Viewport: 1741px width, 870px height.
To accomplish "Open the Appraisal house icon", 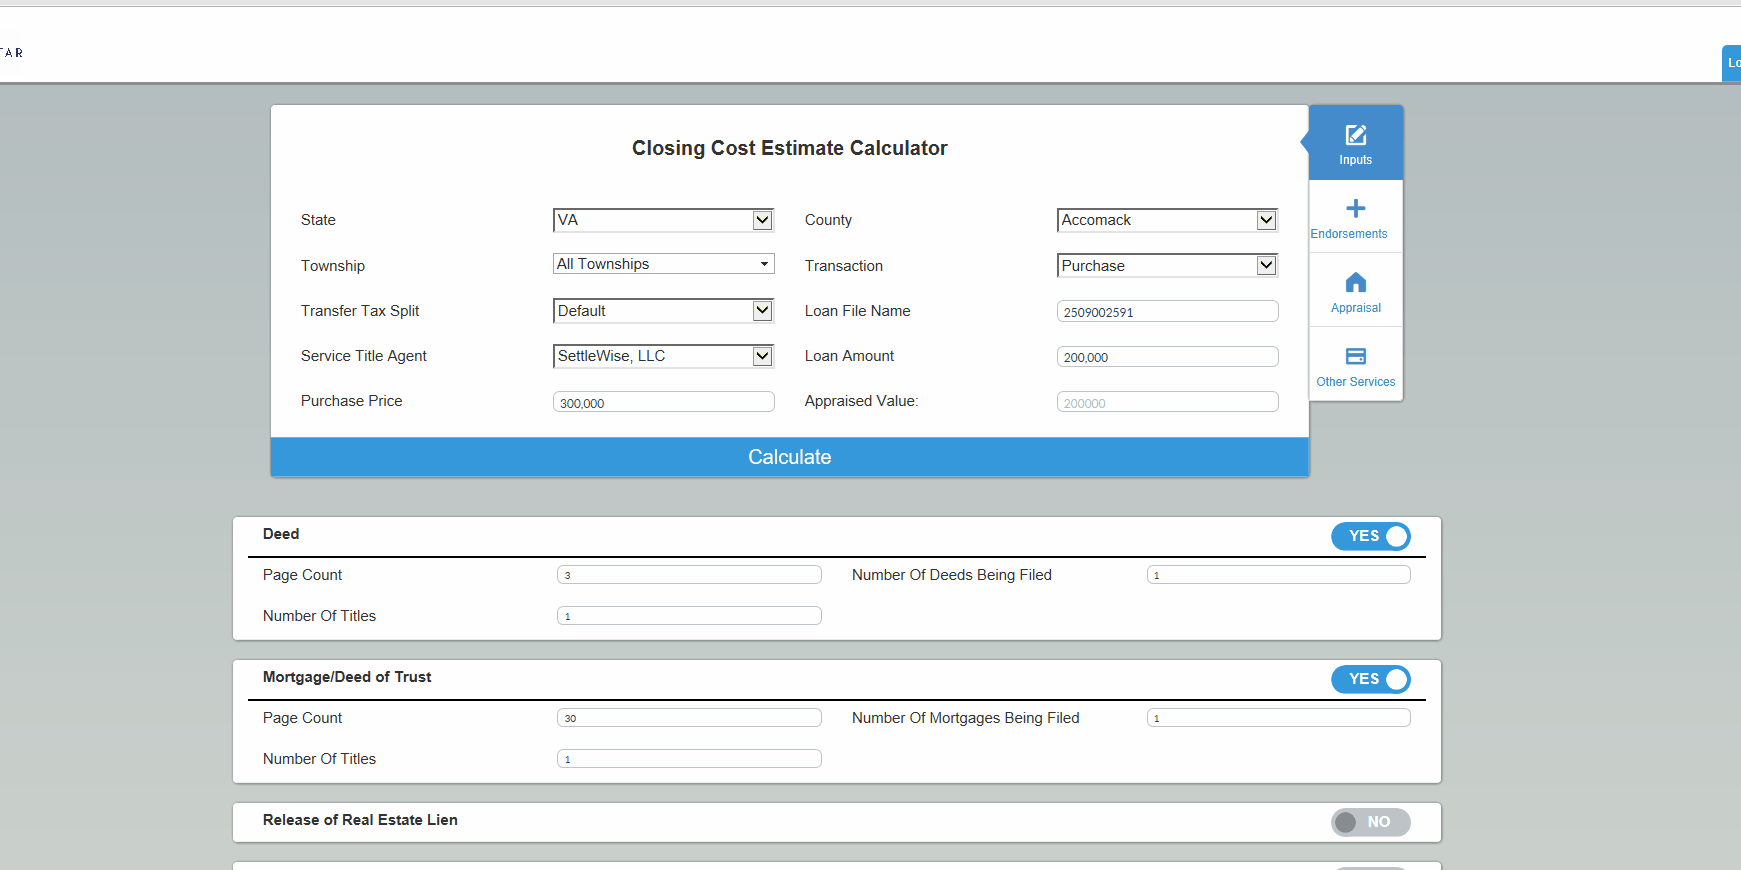I will 1356,282.
